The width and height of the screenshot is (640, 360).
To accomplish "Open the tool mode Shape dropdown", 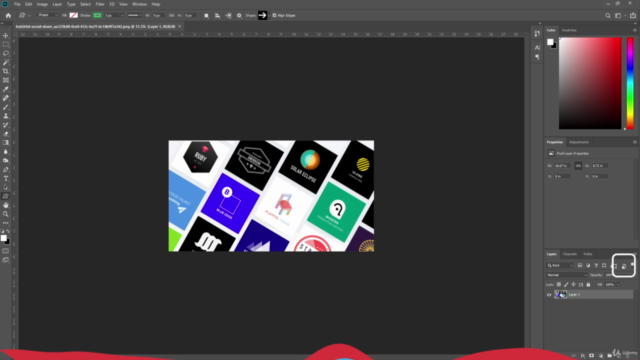I will point(47,16).
